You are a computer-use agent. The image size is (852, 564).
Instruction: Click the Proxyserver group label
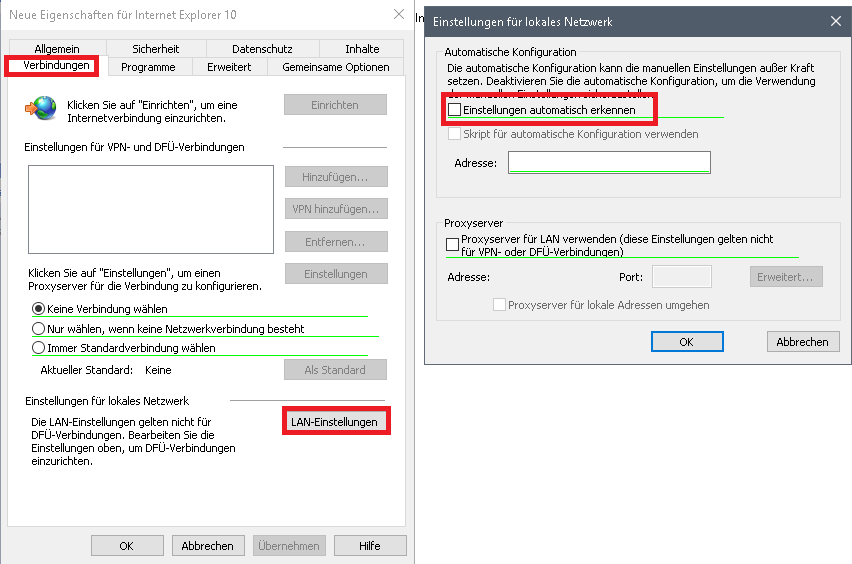click(x=473, y=223)
